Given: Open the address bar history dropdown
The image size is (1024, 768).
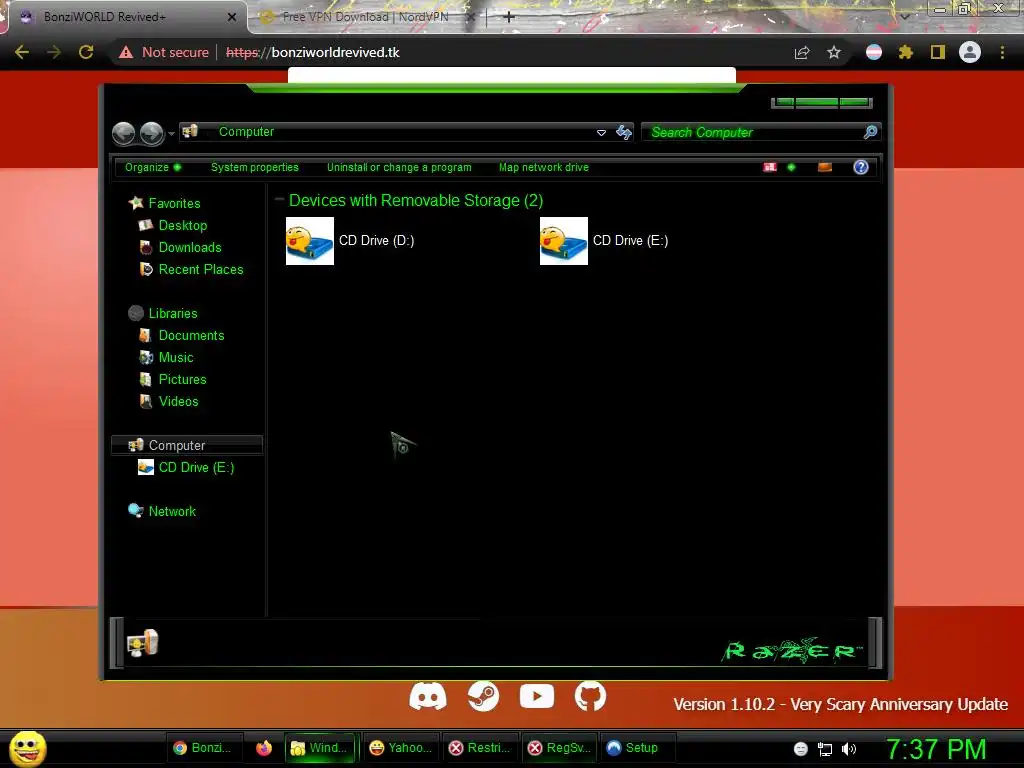Looking at the screenshot, I should coord(601,133).
